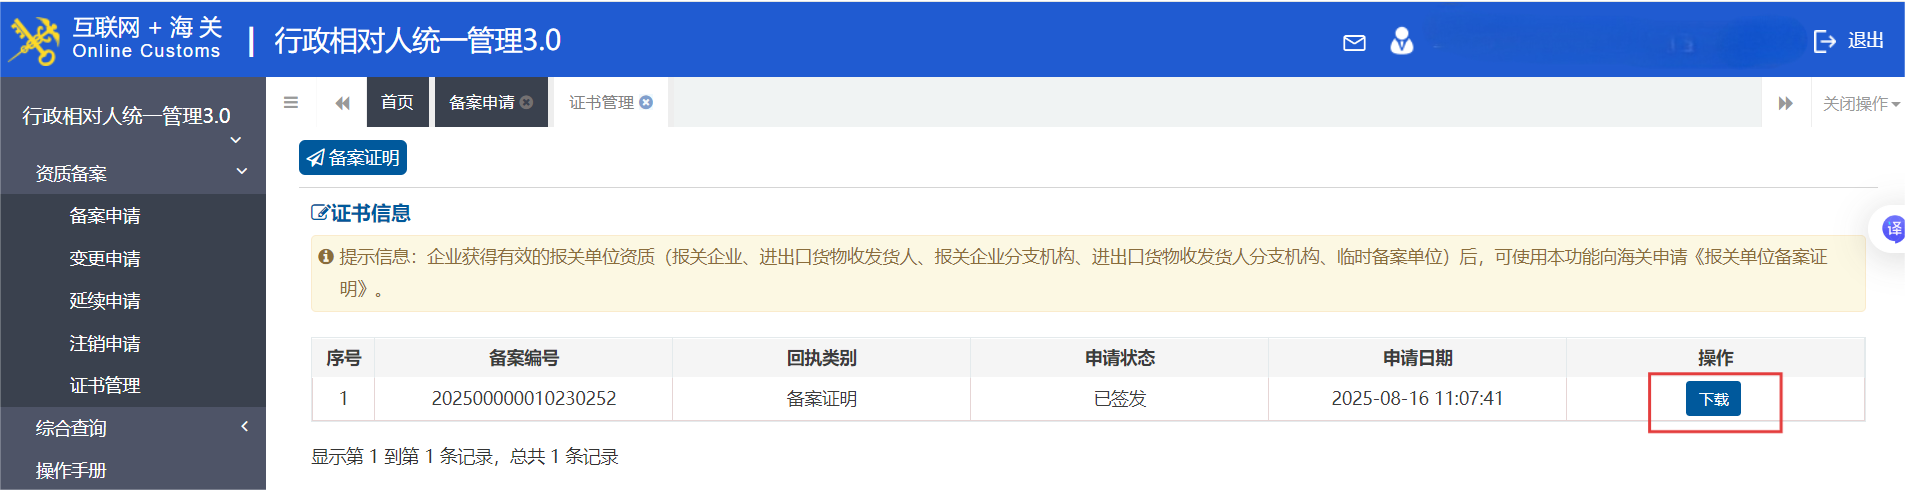The image size is (1905, 490).
Task: Open the 关闭操作 dropdown
Action: (1860, 103)
